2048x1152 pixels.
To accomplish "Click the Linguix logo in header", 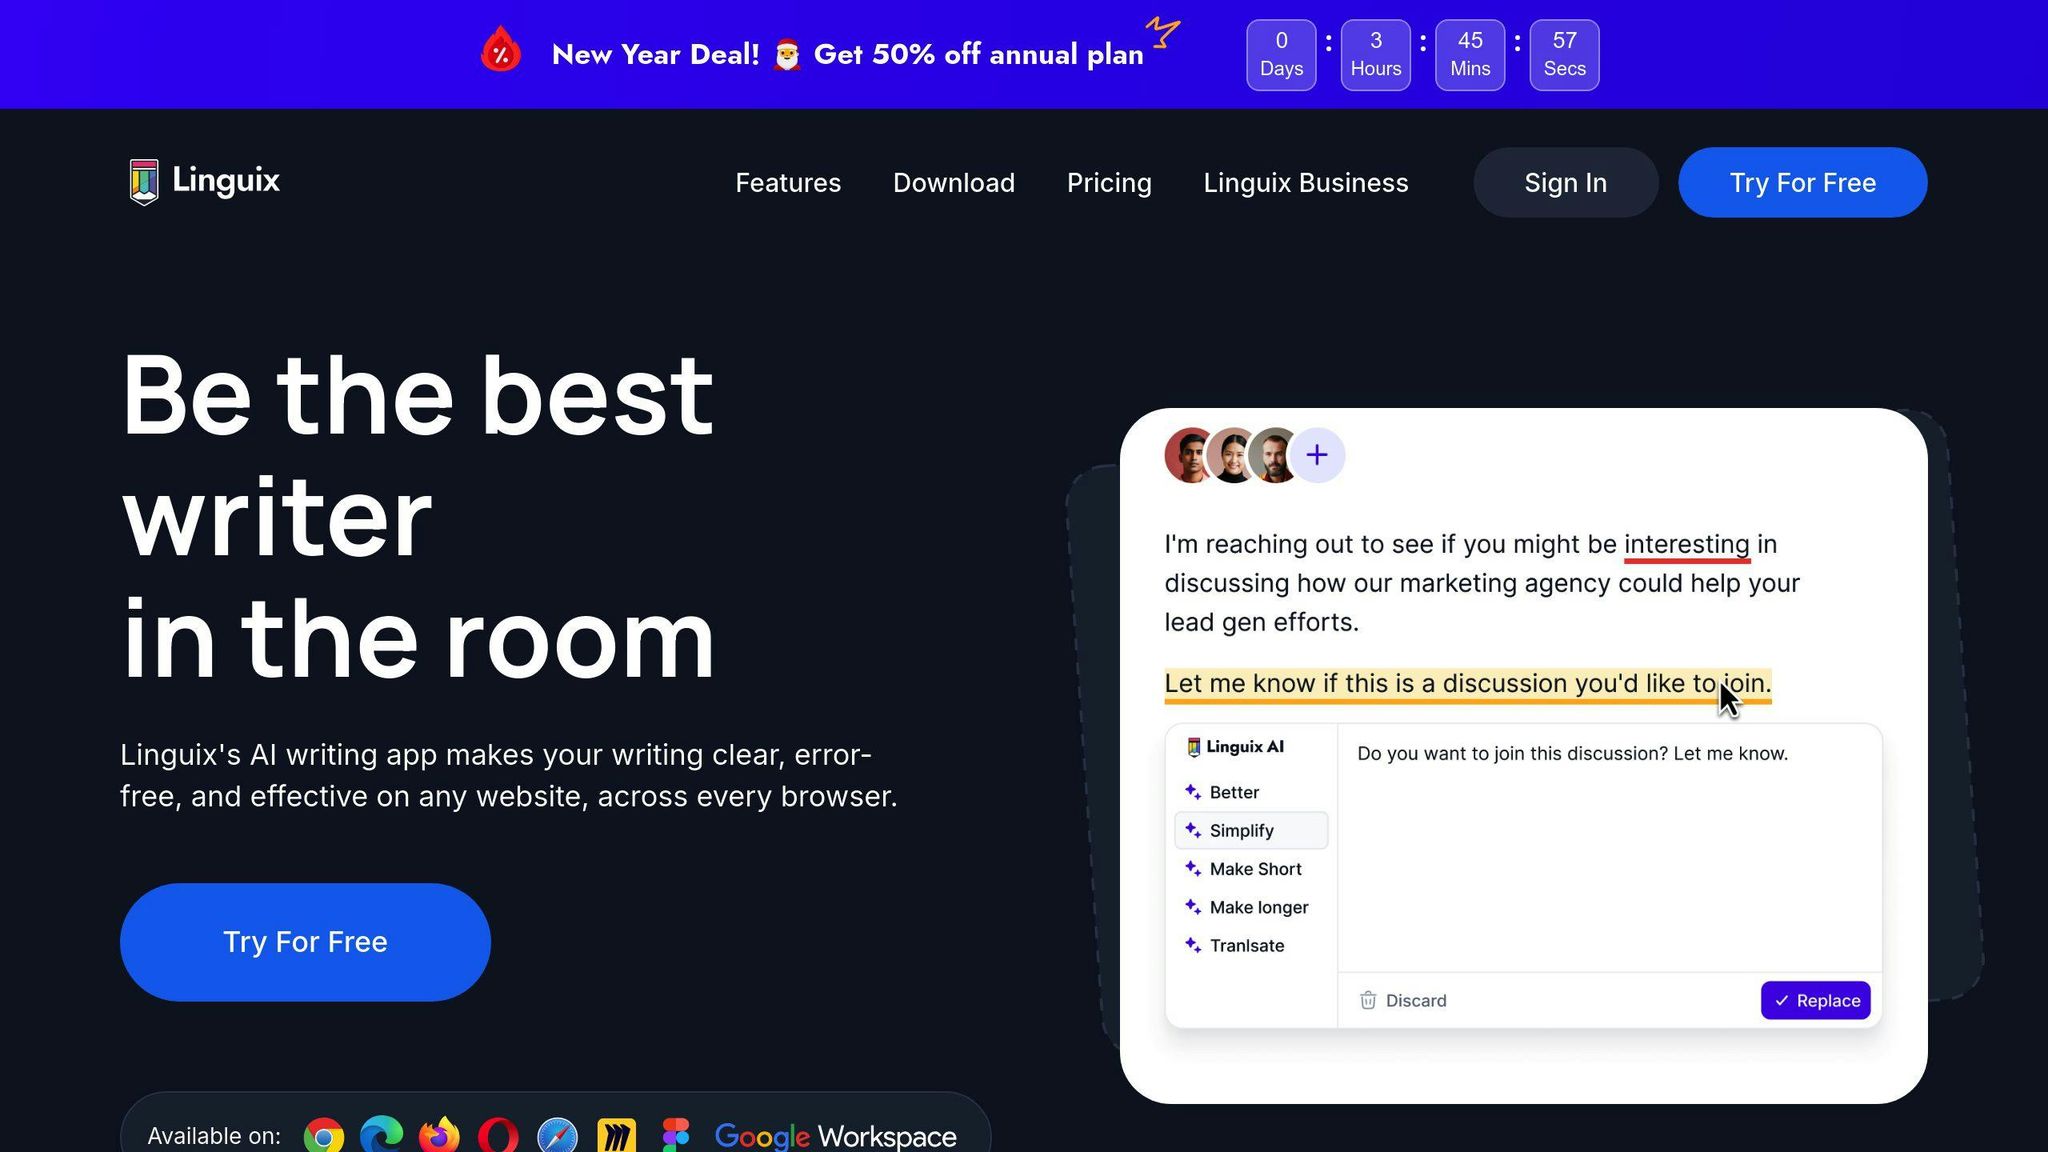I will coord(205,182).
